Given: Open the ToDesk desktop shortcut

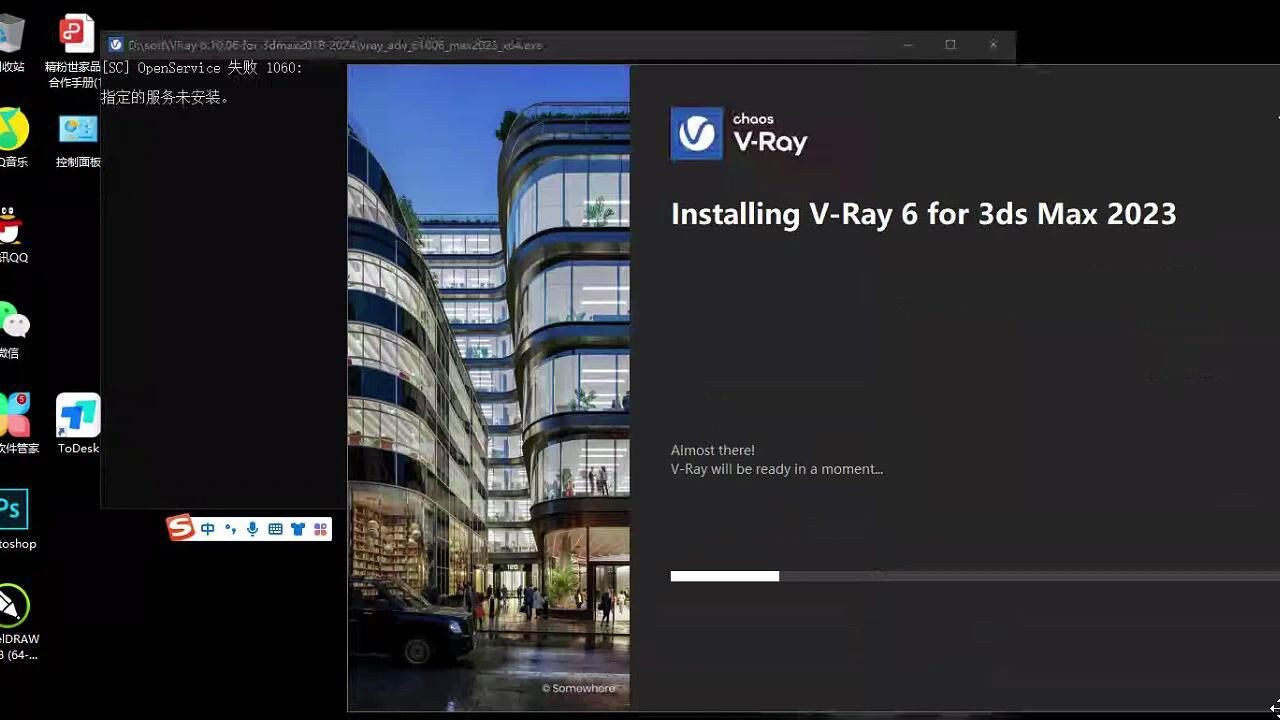Looking at the screenshot, I should point(78,424).
